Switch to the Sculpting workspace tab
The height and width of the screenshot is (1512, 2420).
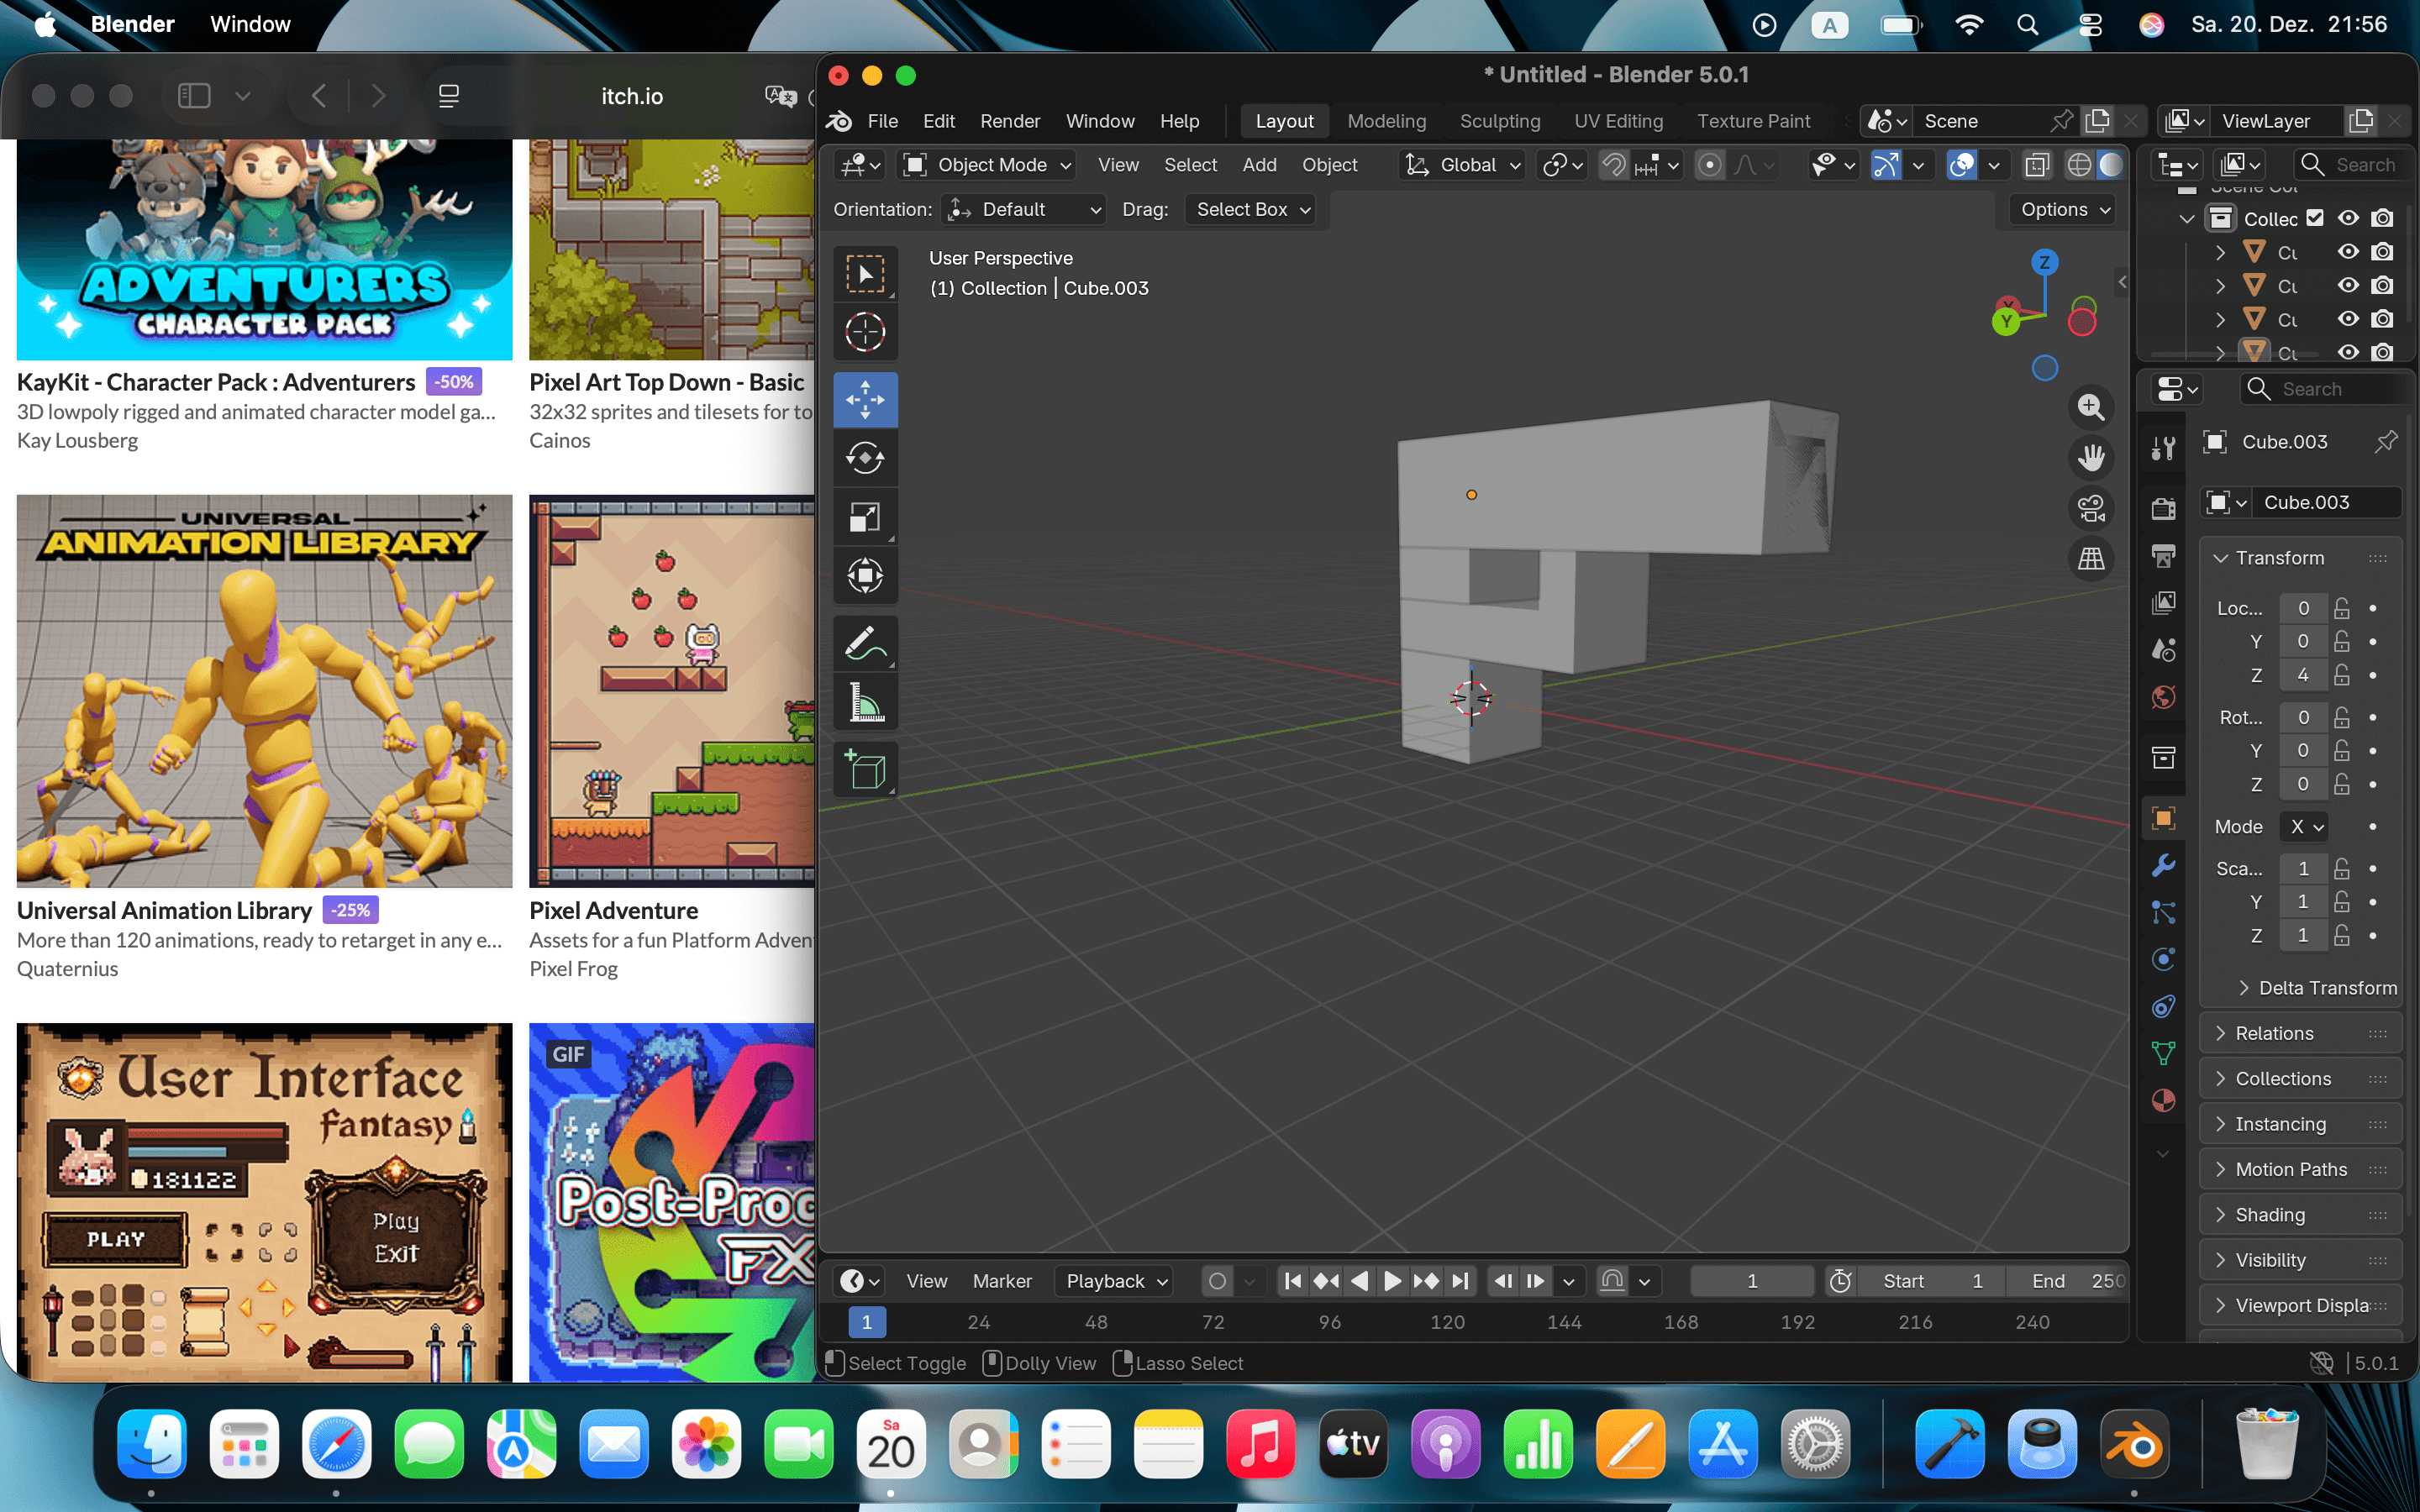[x=1499, y=121]
